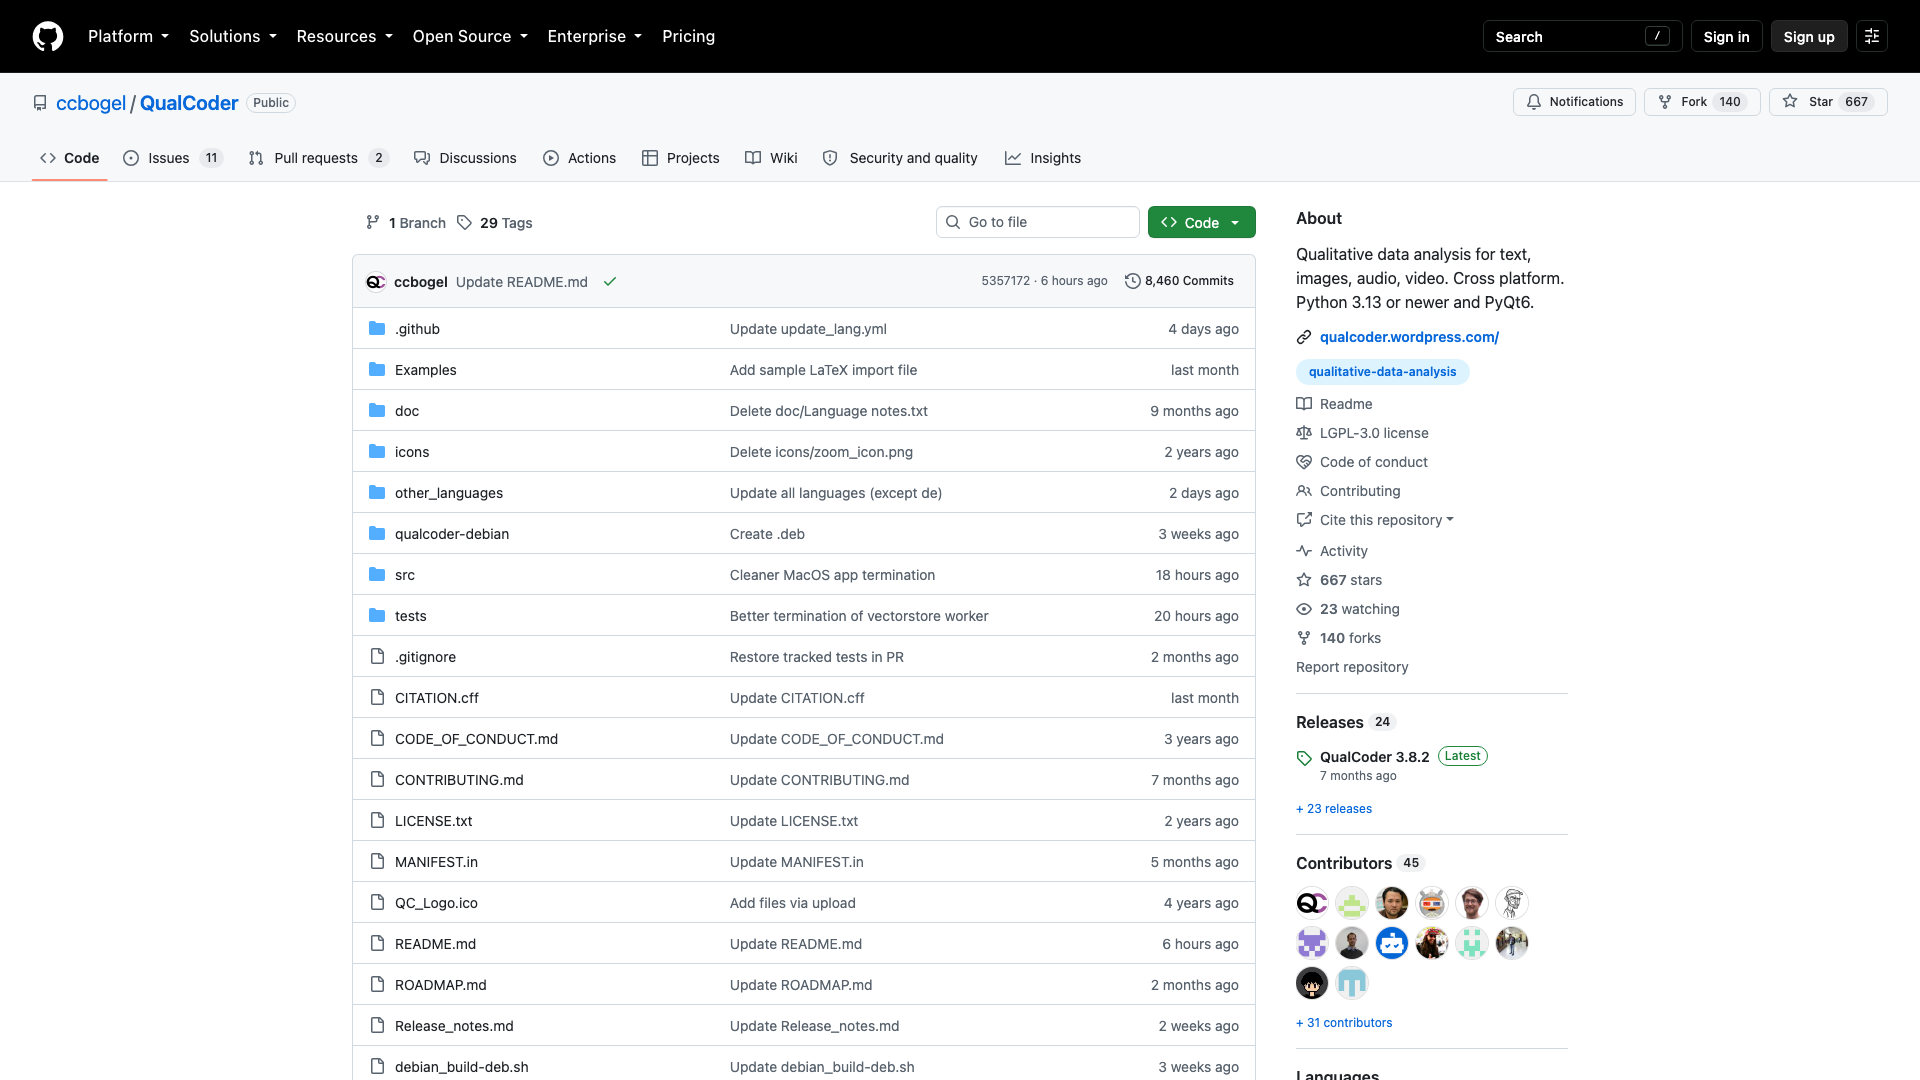Open Security and quality tab
1920x1080 pixels.
900,158
